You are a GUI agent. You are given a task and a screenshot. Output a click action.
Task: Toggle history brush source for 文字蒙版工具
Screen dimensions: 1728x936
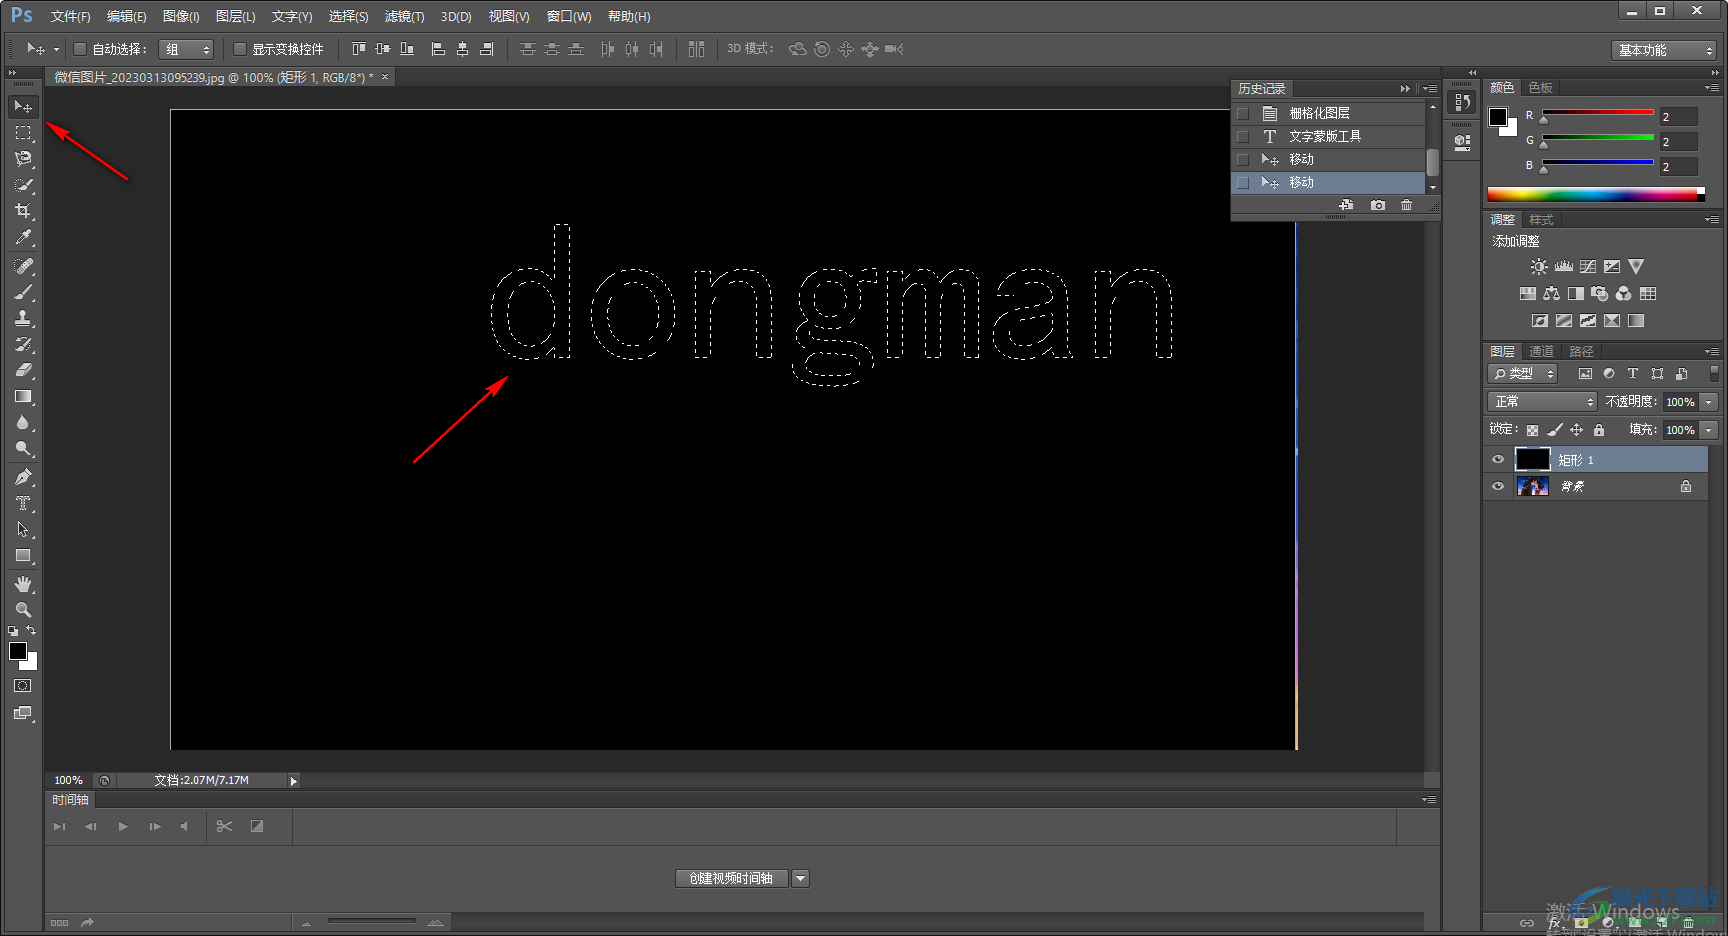tap(1243, 137)
